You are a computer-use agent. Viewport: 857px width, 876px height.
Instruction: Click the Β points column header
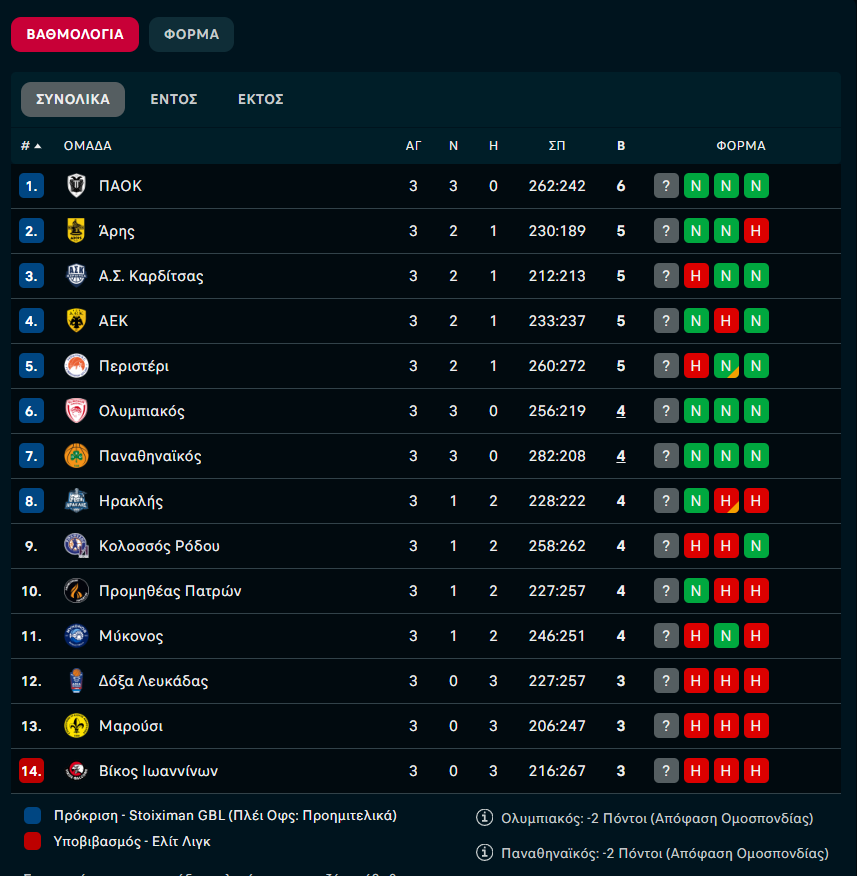pos(621,146)
